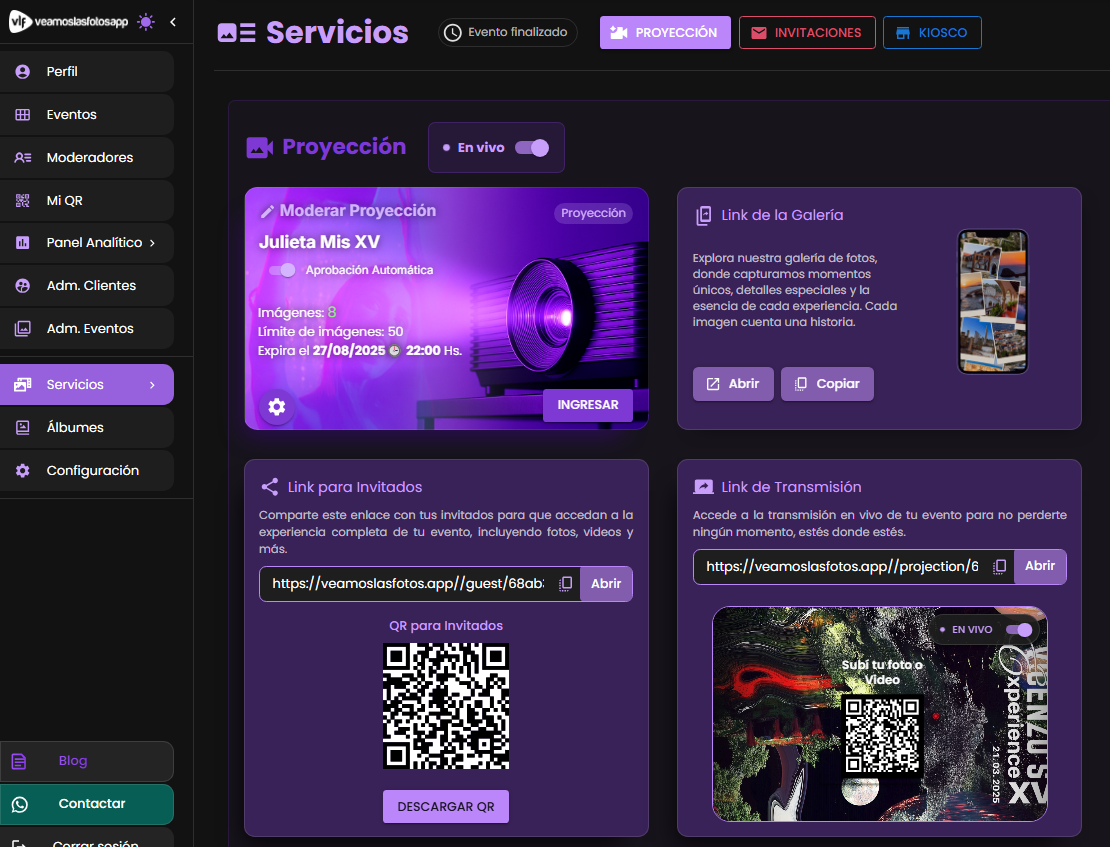Click the projection link URL field

[x=842, y=567]
